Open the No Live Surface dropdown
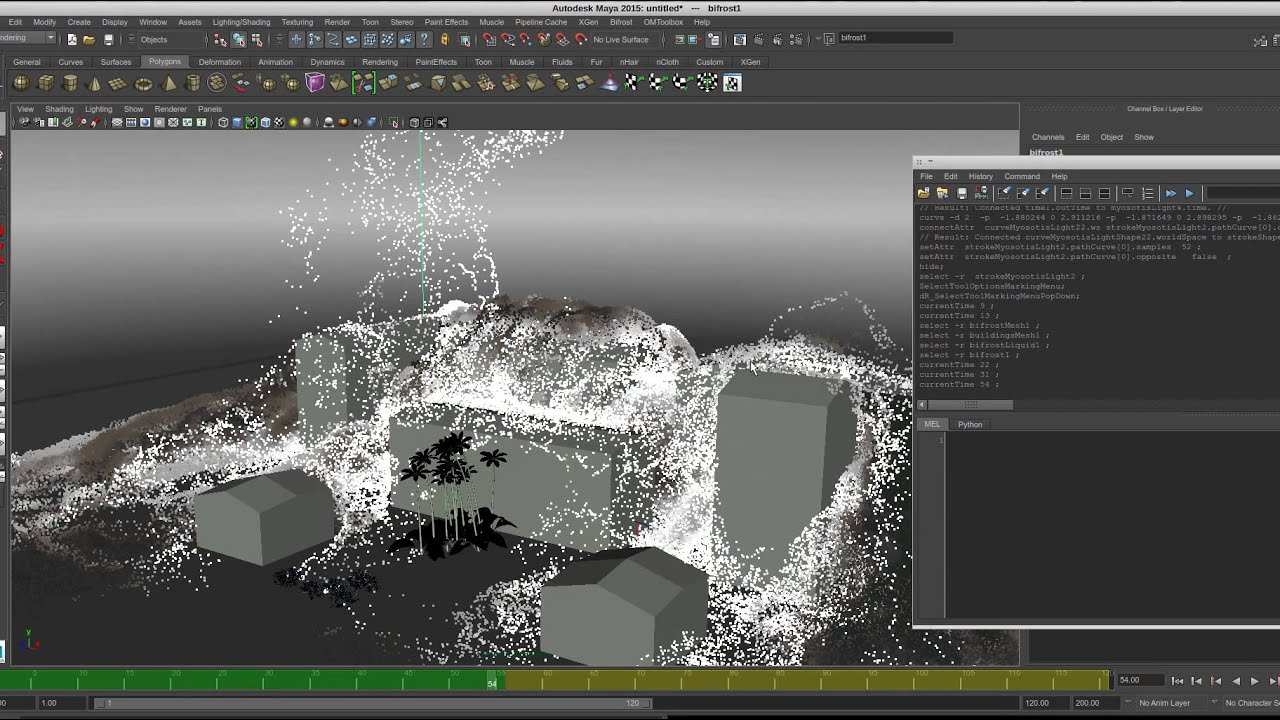The height and width of the screenshot is (720, 1280). 620,39
